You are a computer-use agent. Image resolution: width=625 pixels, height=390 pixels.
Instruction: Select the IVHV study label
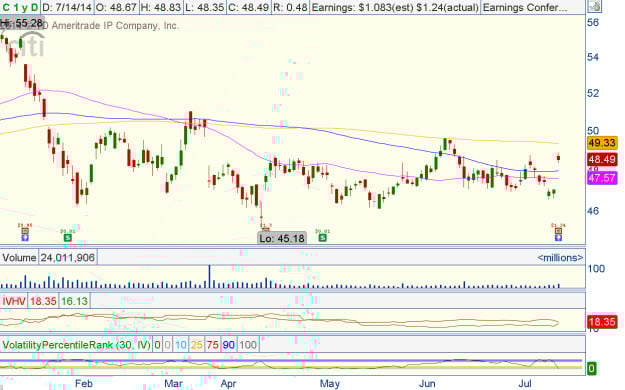(14, 301)
